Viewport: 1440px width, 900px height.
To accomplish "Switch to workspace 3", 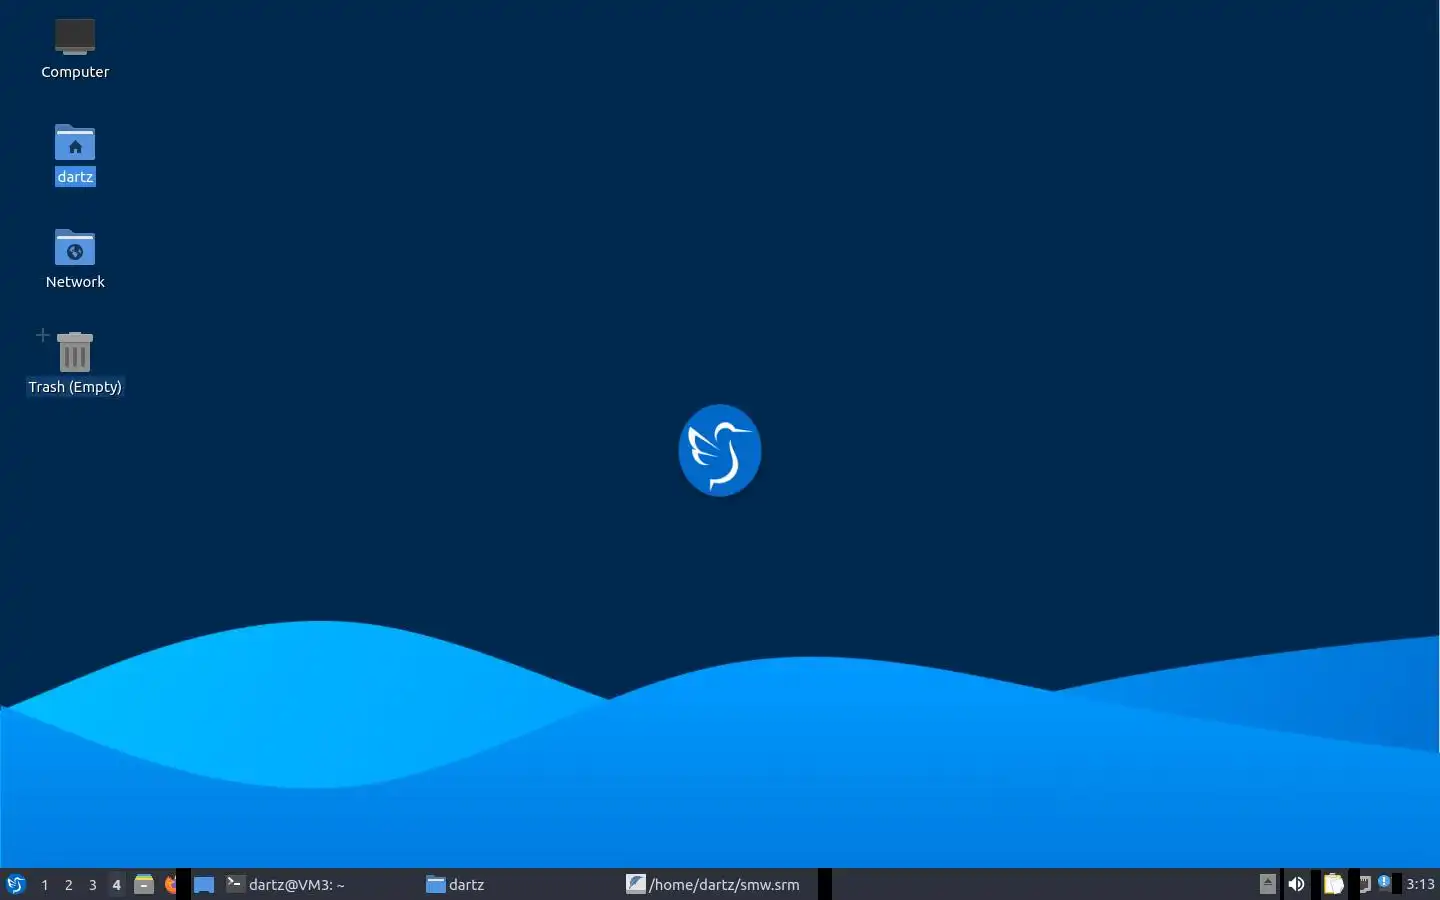I will [x=93, y=884].
